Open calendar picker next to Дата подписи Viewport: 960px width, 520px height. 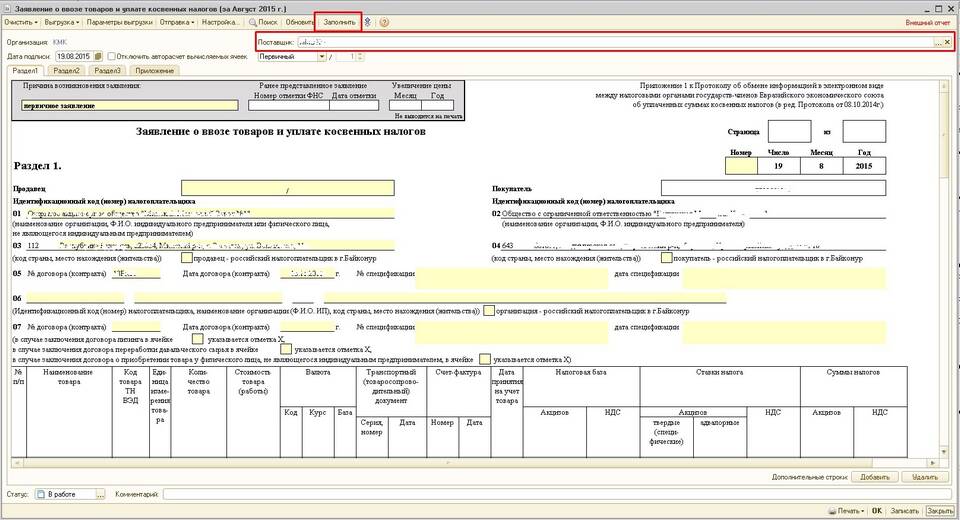[98, 56]
